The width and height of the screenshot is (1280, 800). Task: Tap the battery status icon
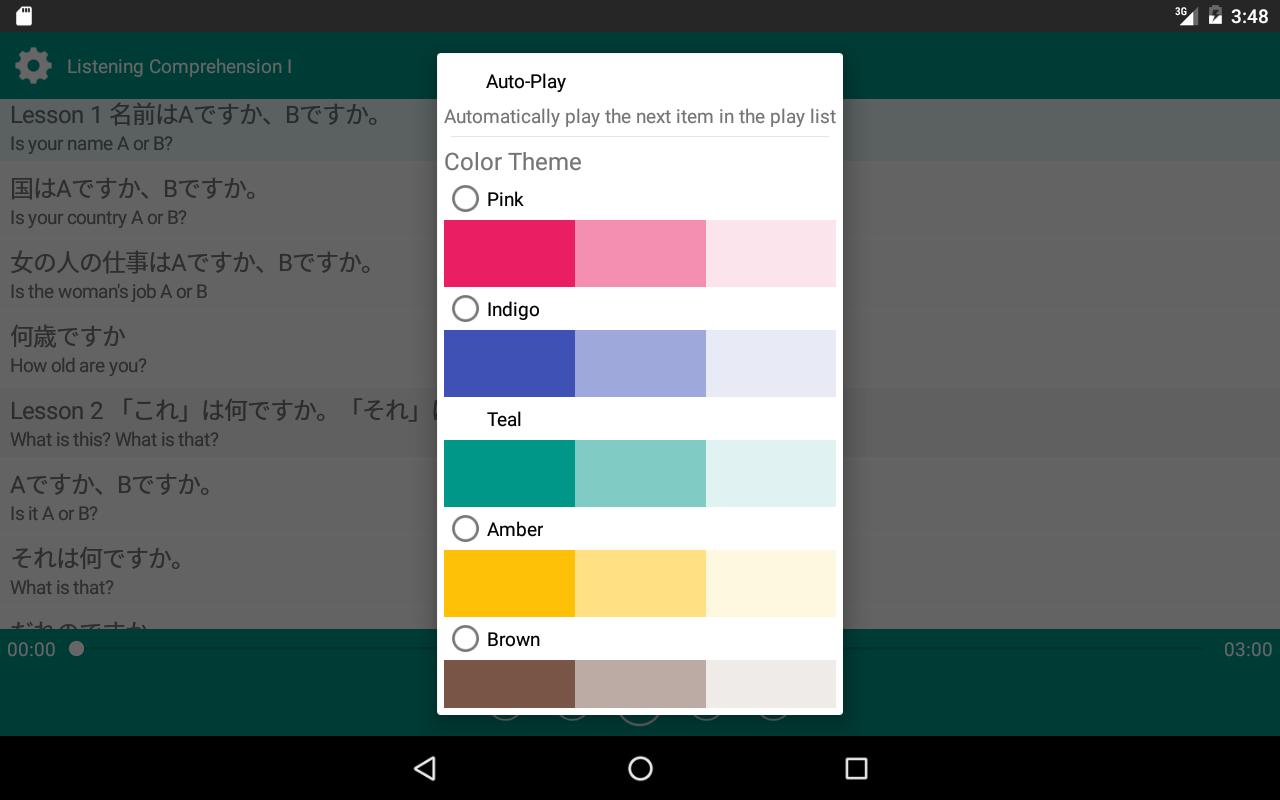point(1215,15)
